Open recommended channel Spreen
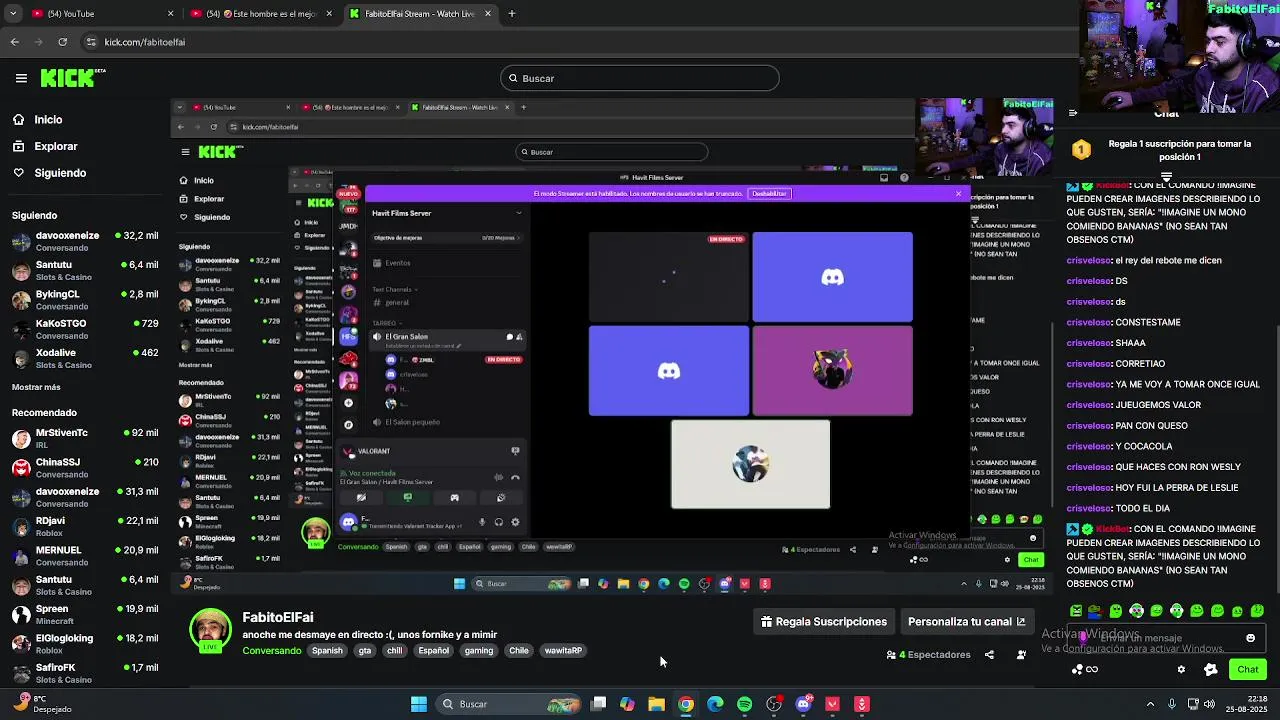Image resolution: width=1280 pixels, height=720 pixels. (85, 614)
